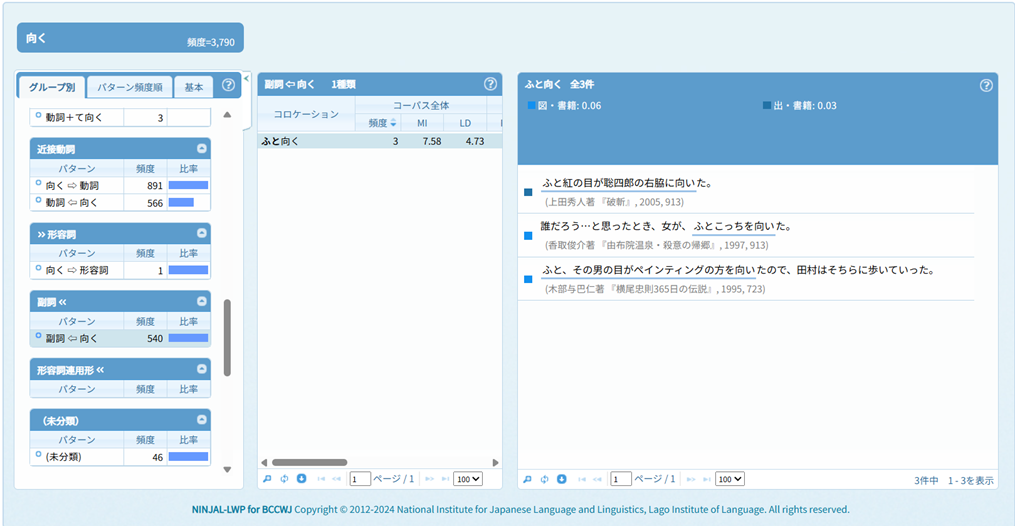Open help icon in the examples panel
The image size is (1015, 526).
[986, 85]
